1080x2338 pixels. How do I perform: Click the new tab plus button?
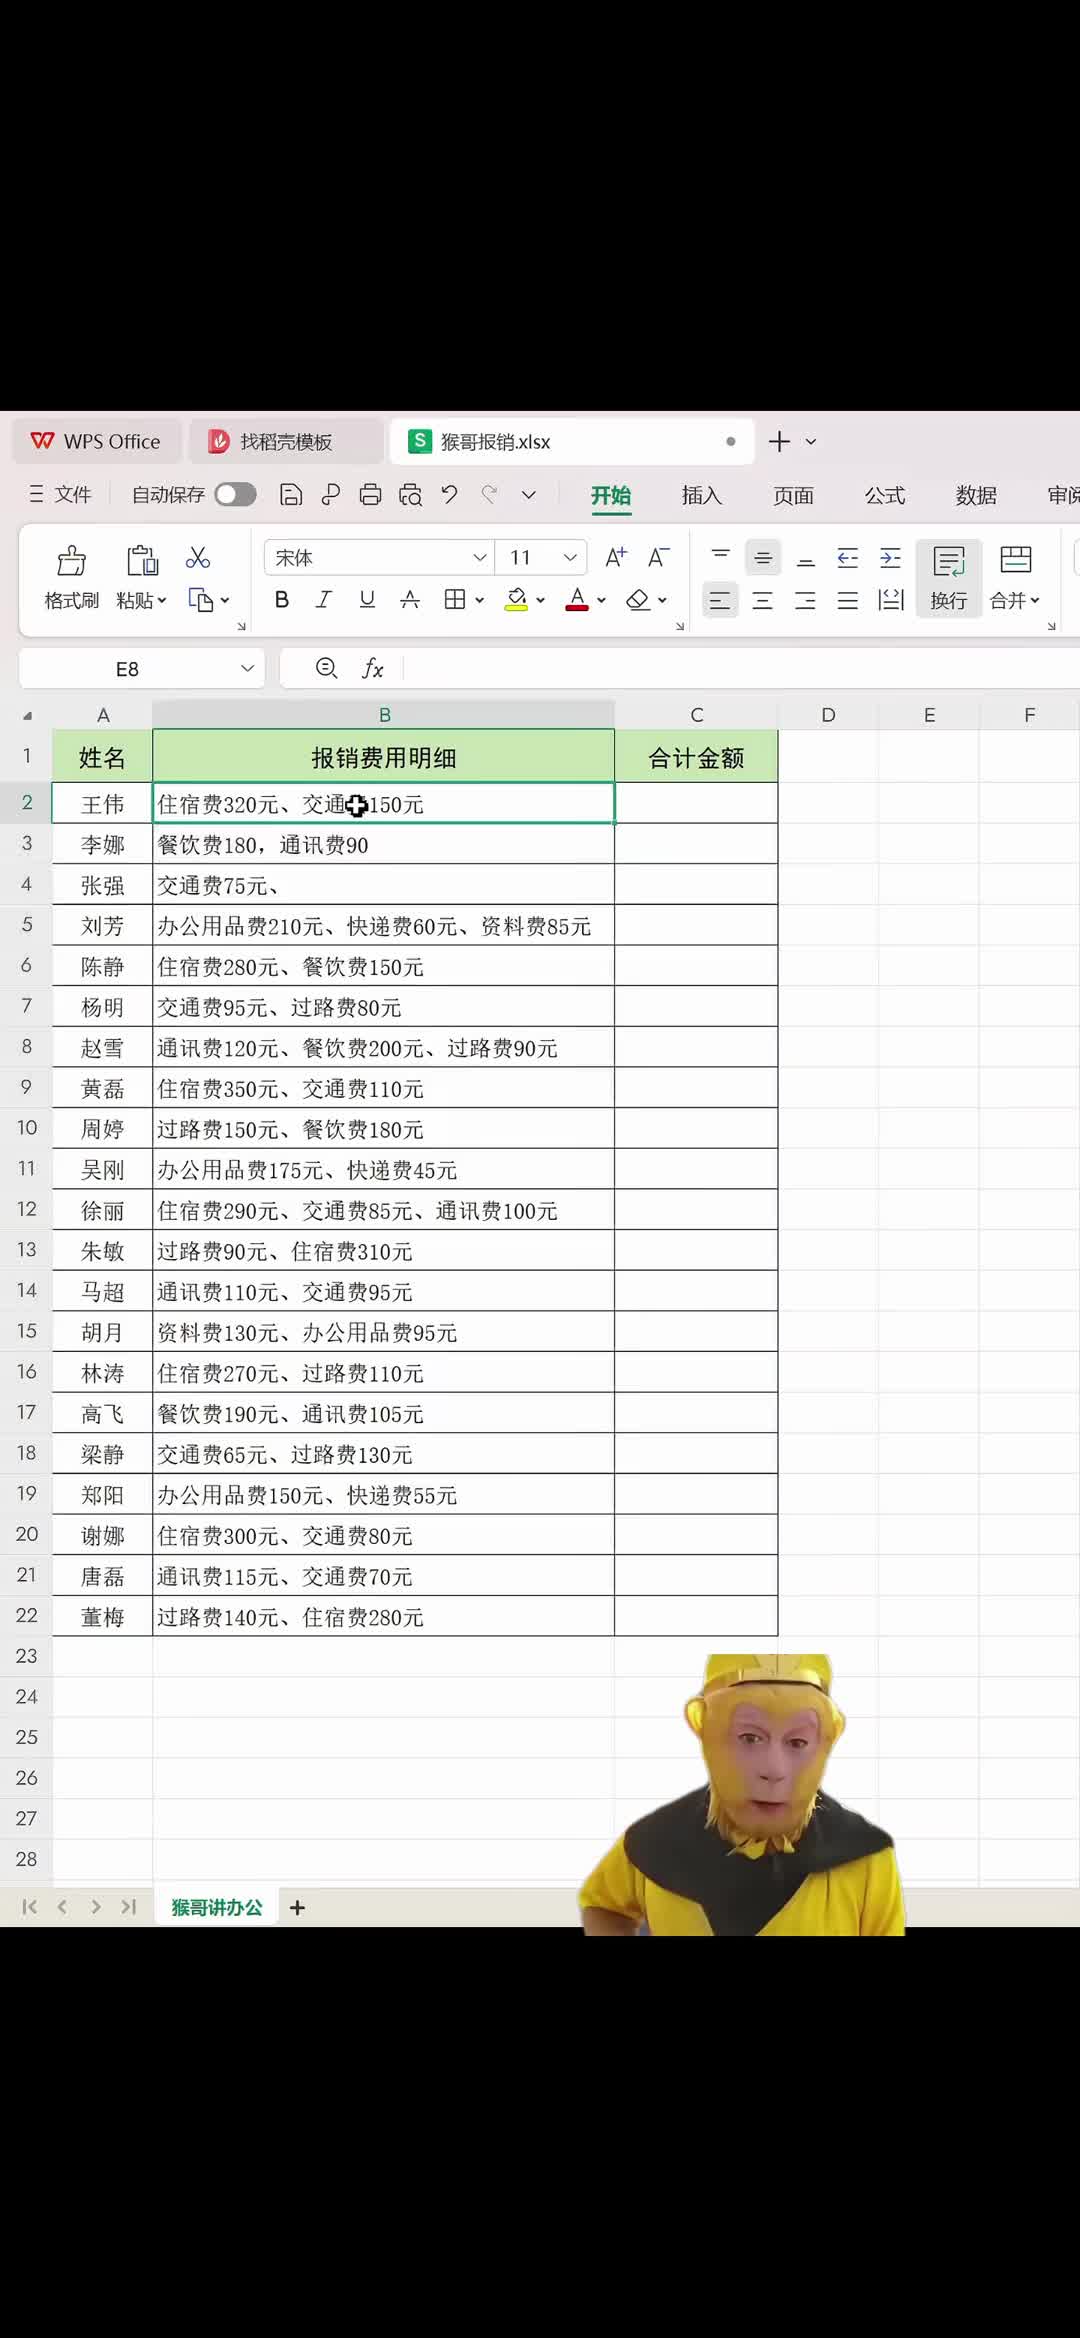tap(780, 441)
